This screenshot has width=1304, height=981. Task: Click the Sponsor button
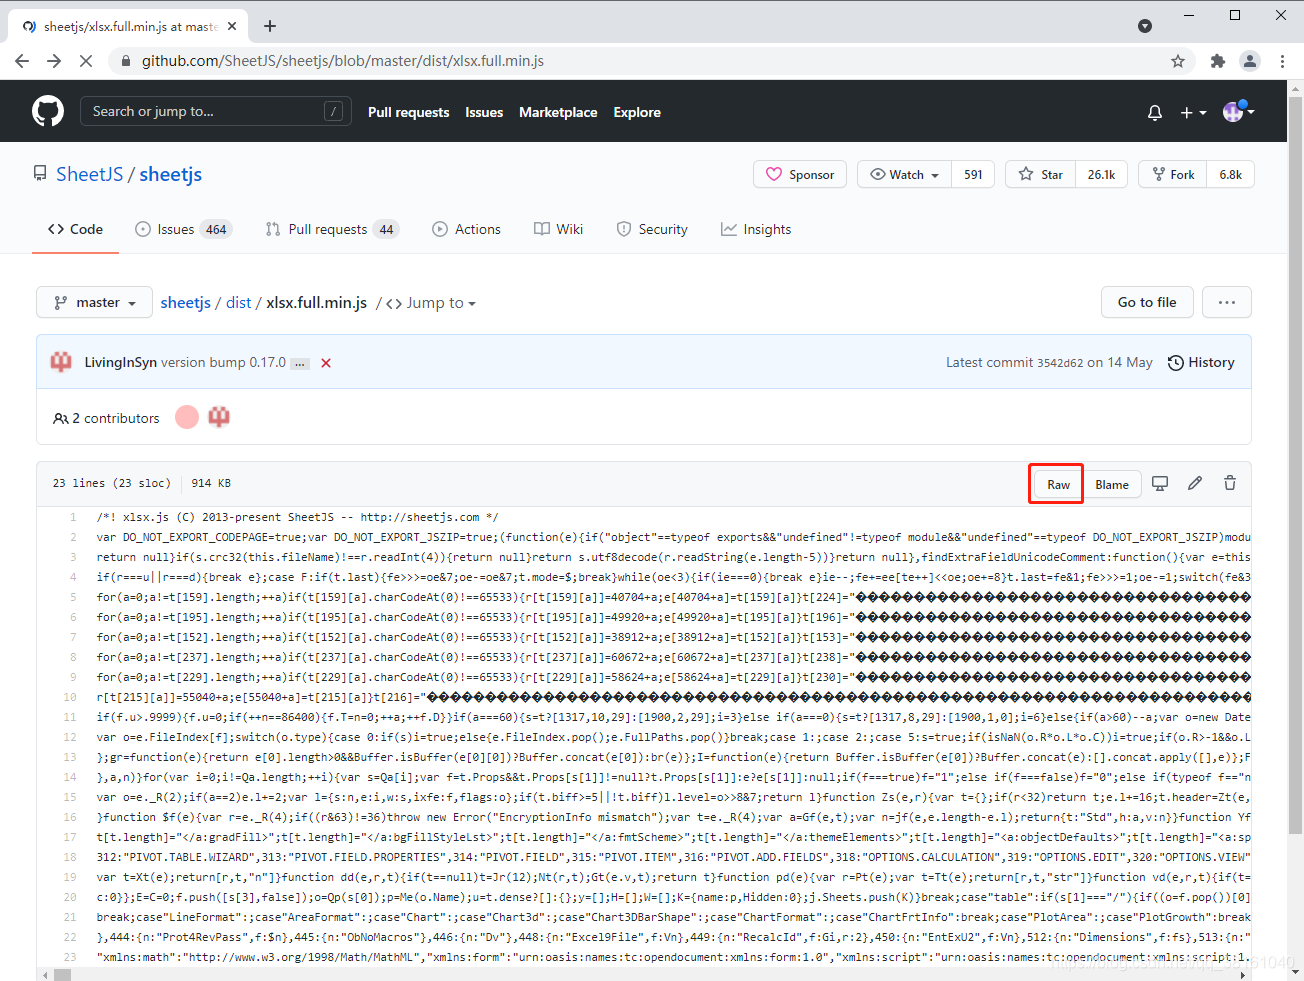800,174
